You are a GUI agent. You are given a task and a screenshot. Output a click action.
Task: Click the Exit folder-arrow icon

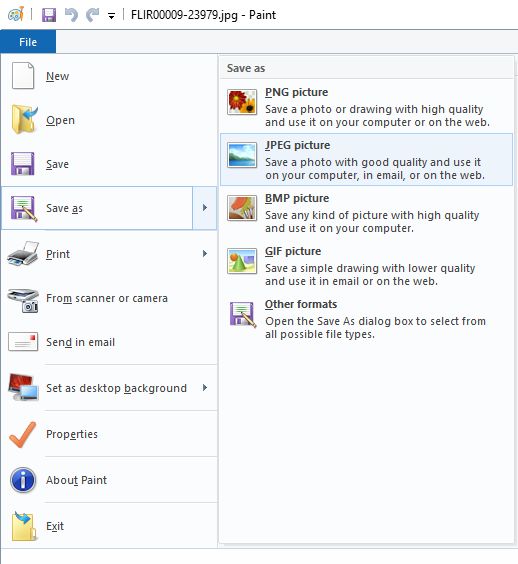point(24,526)
